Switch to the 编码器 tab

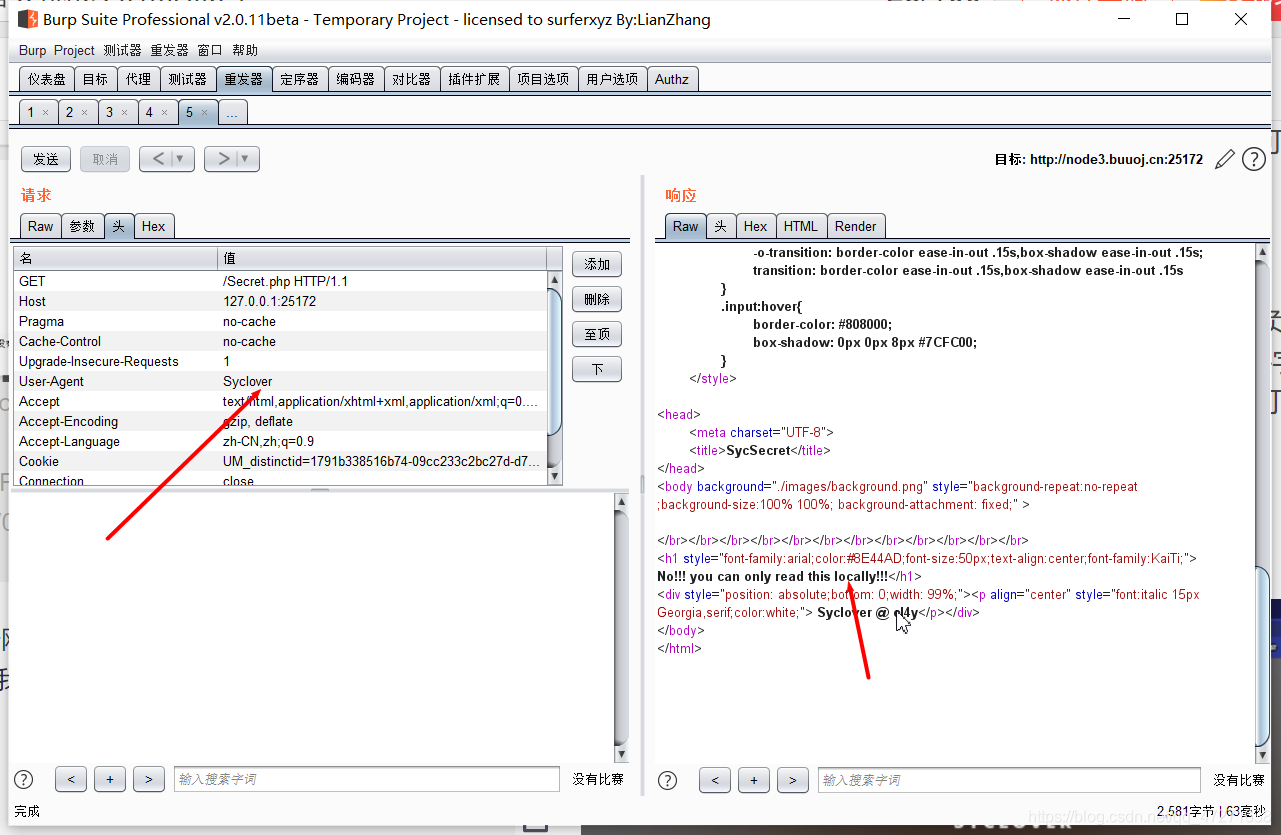[355, 79]
